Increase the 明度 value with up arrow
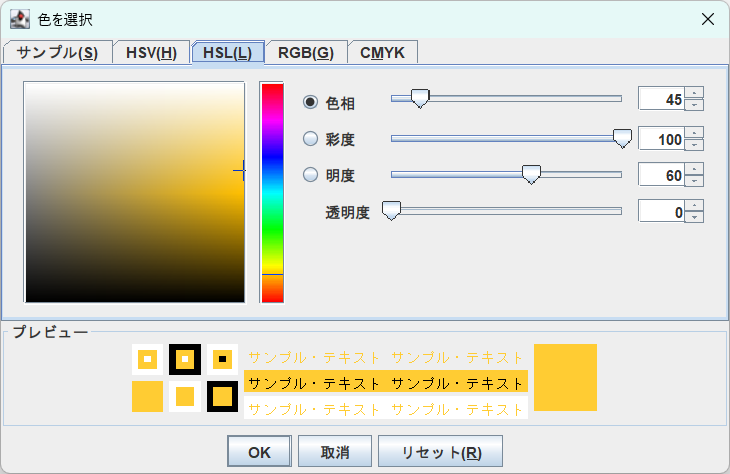The width and height of the screenshot is (730, 474). (x=694, y=169)
